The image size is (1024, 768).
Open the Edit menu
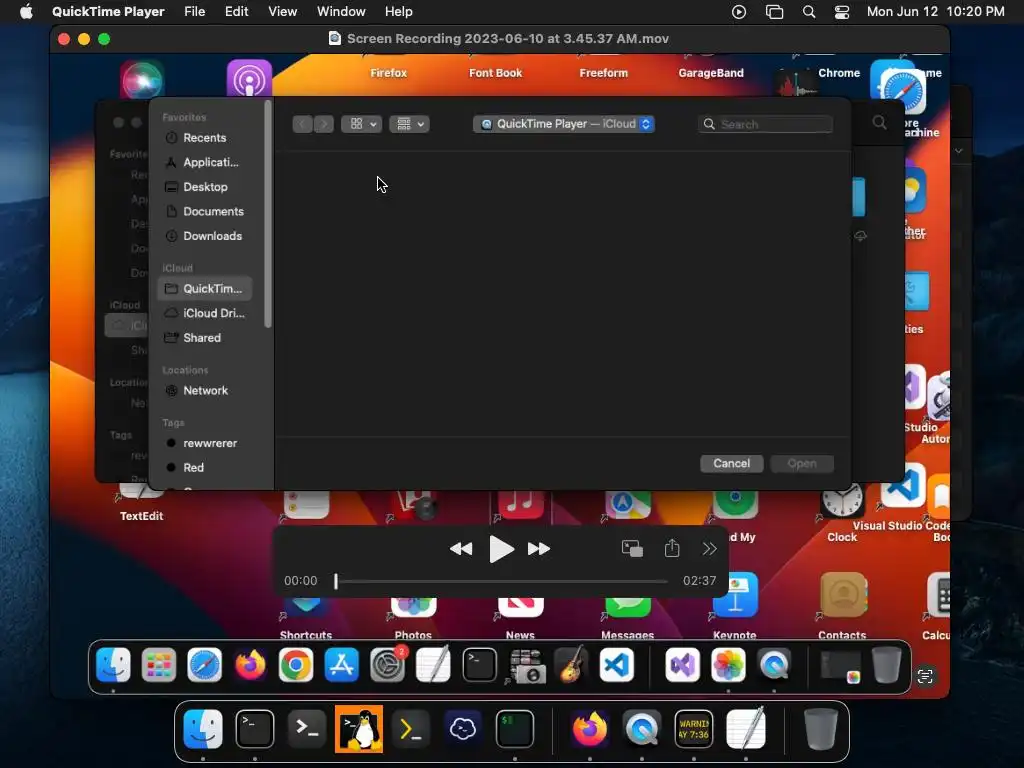point(236,12)
